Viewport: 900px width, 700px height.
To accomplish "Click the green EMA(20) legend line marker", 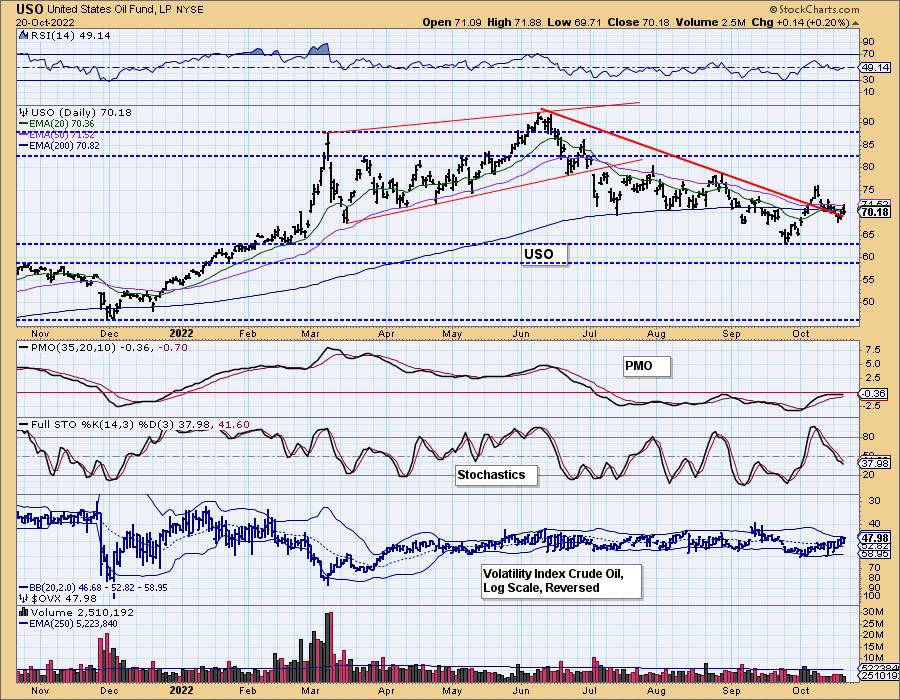I will [24, 123].
